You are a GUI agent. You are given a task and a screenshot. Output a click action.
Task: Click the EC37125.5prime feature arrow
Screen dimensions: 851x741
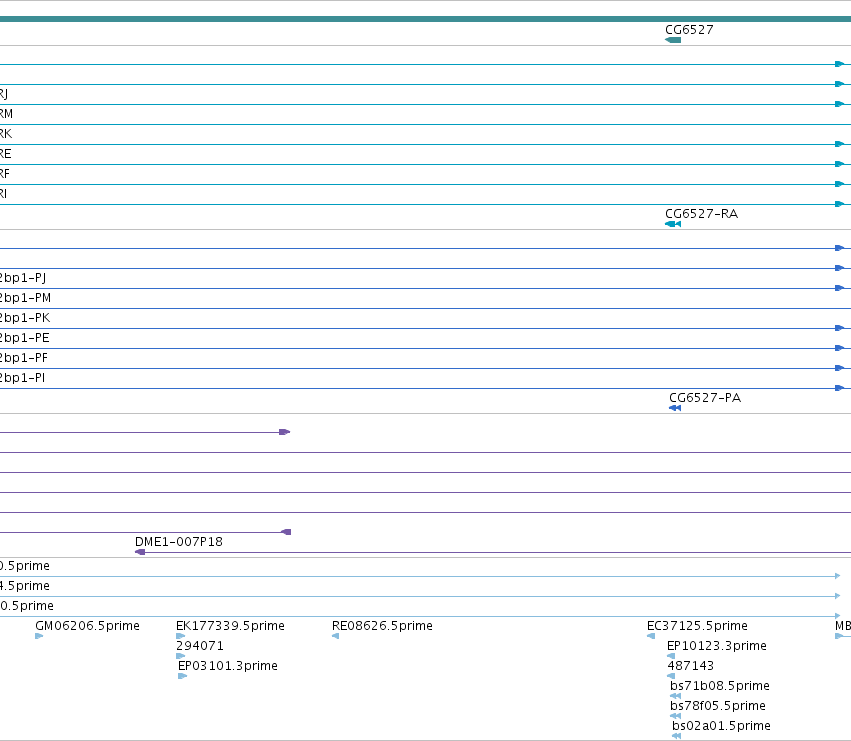[651, 636]
